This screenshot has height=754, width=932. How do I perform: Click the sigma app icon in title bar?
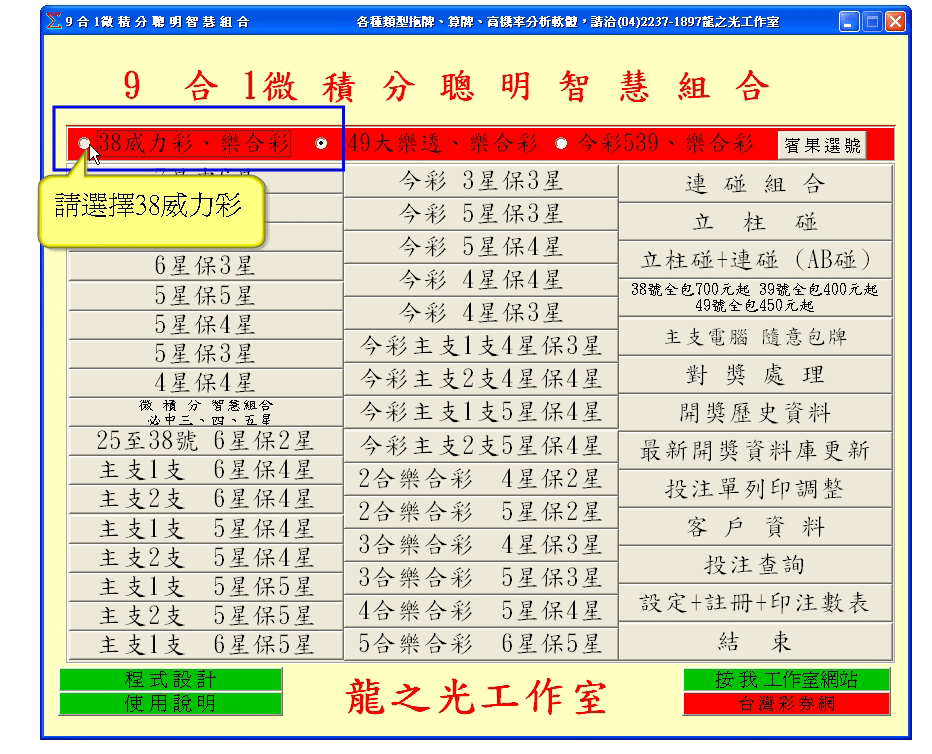tap(54, 21)
